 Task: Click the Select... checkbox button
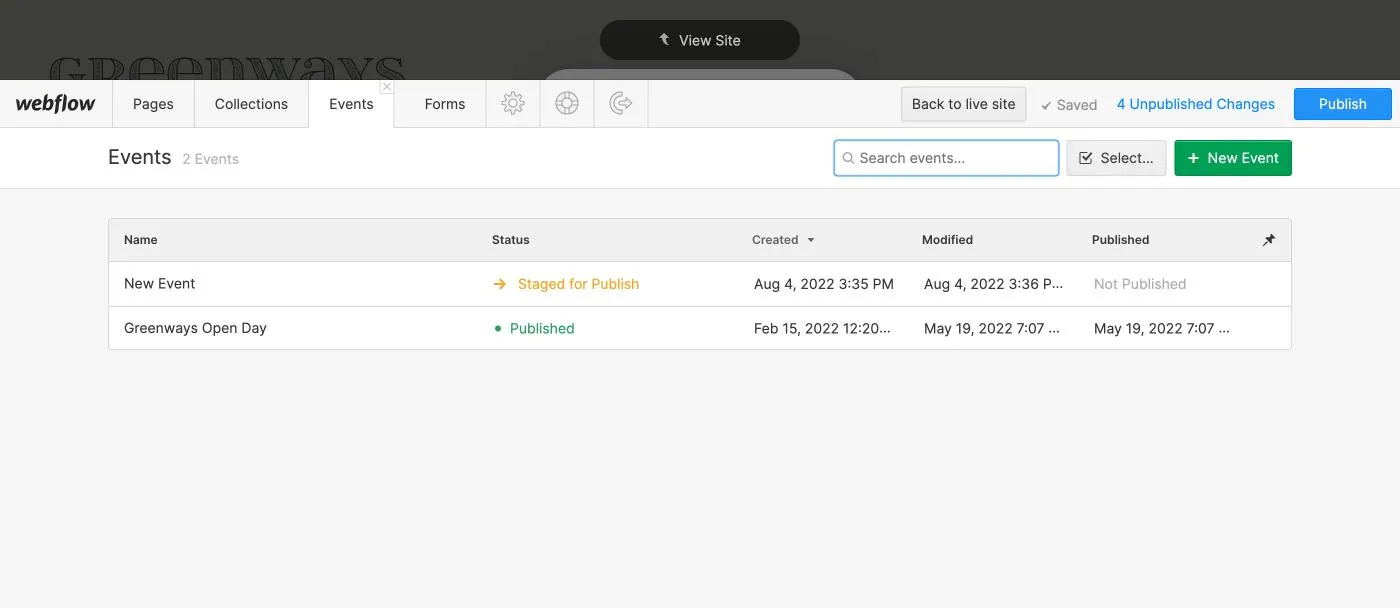coord(1116,158)
